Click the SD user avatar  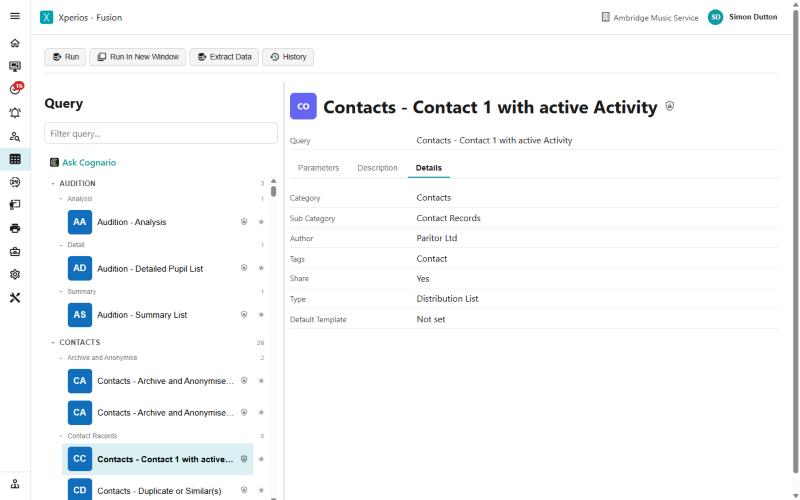pos(715,17)
